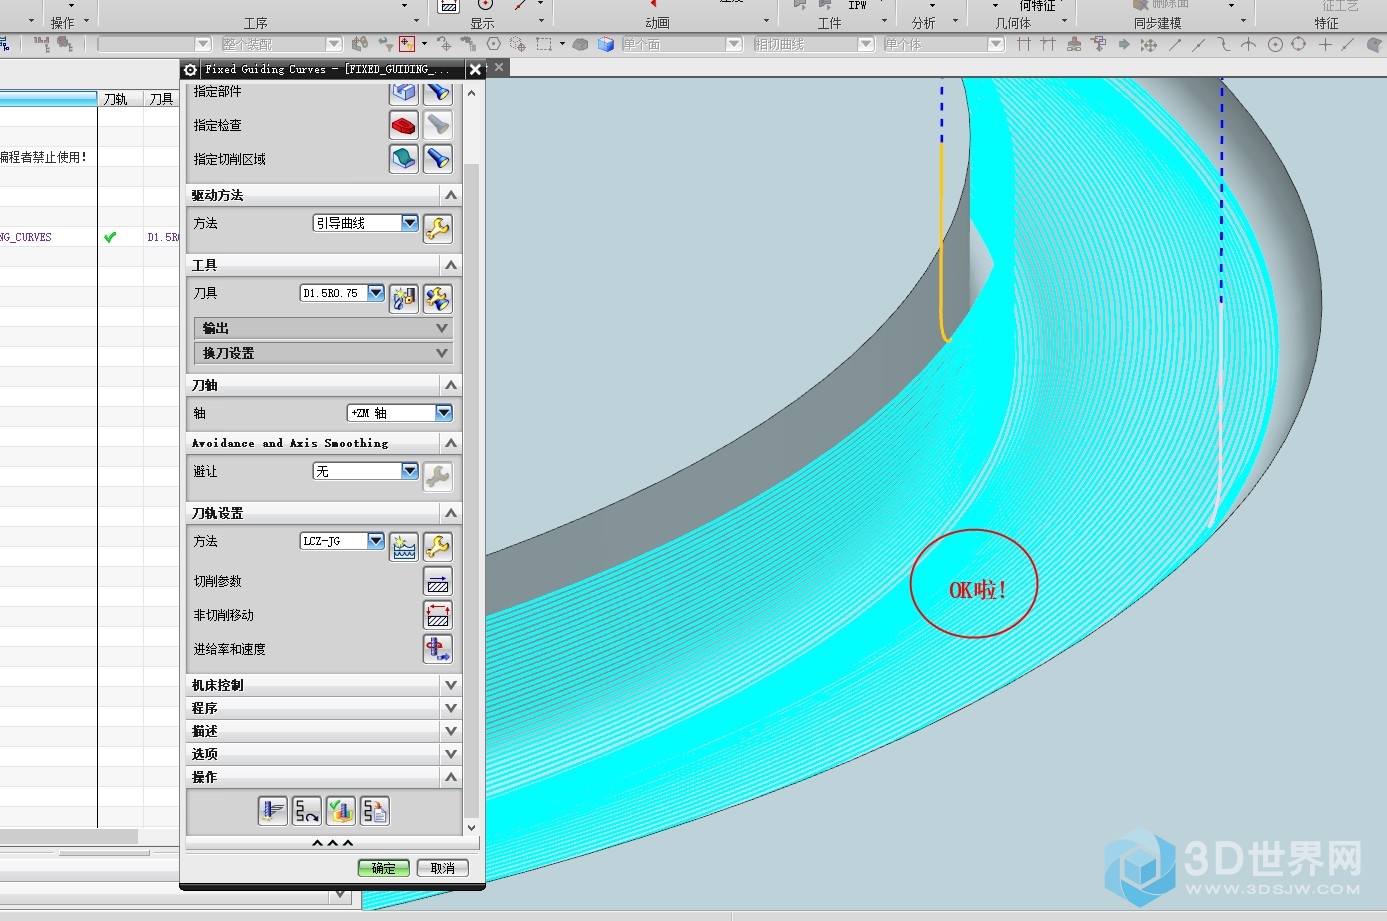Expand the 描述 section
The width and height of the screenshot is (1387, 921).
(x=451, y=731)
